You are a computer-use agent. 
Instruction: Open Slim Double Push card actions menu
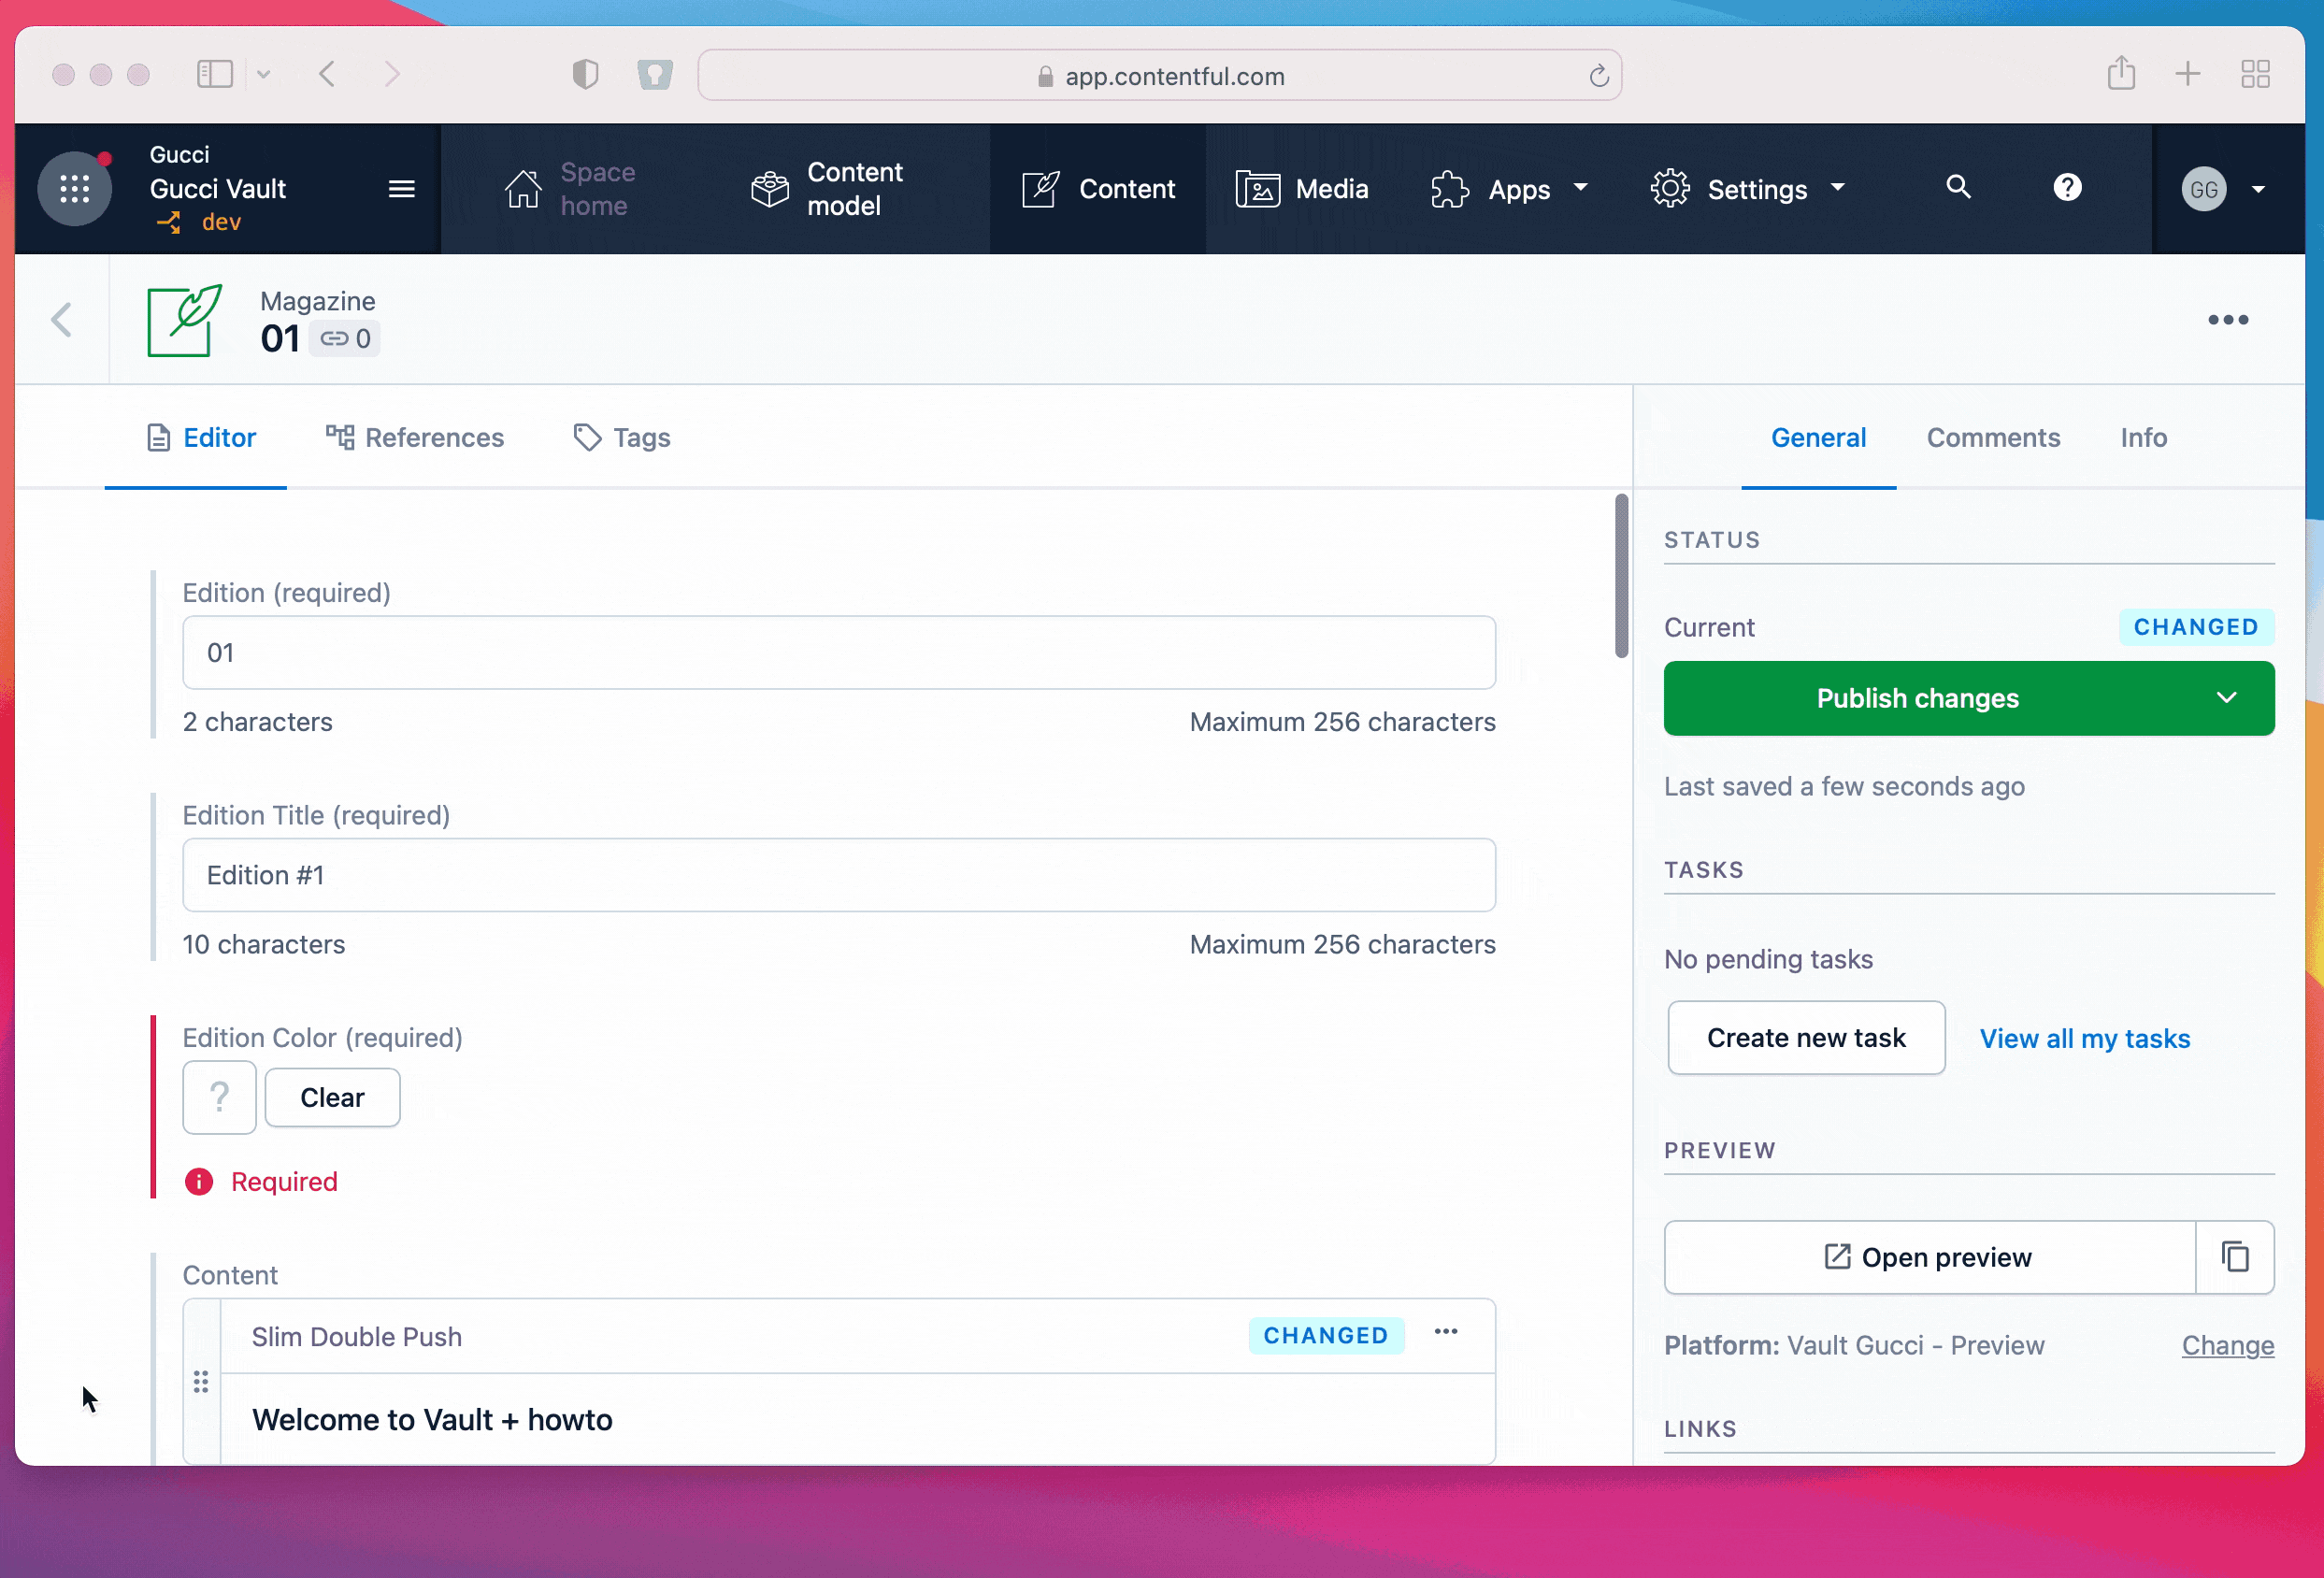(1445, 1332)
